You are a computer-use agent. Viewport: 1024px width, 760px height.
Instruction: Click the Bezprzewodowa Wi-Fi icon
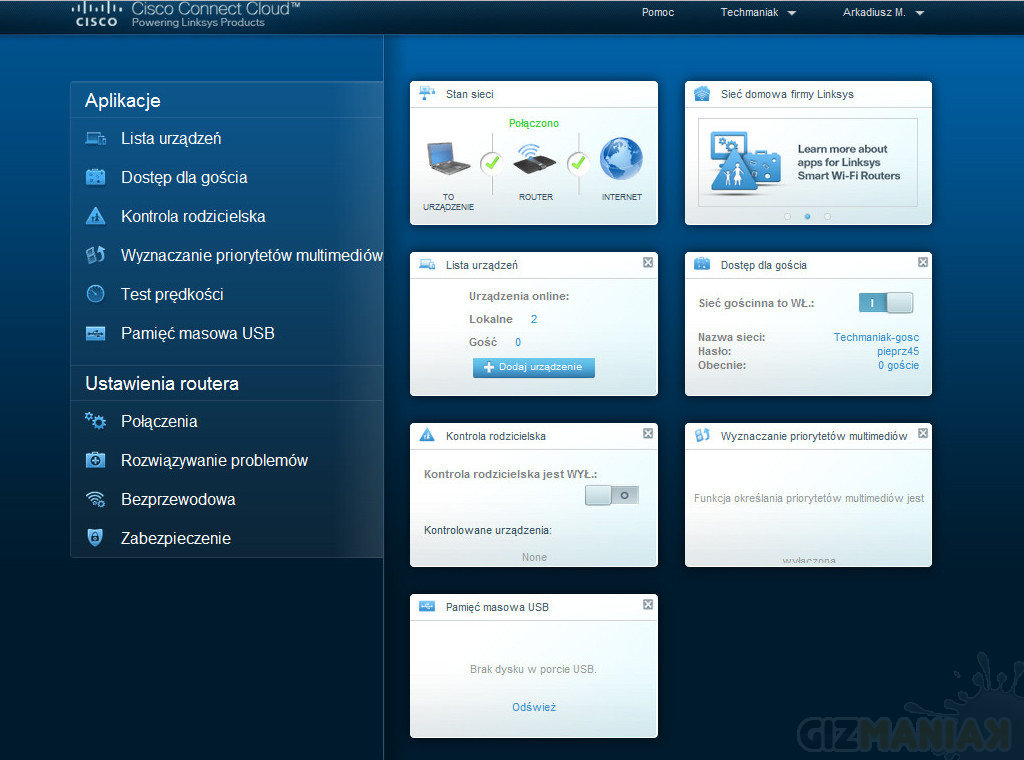[96, 500]
